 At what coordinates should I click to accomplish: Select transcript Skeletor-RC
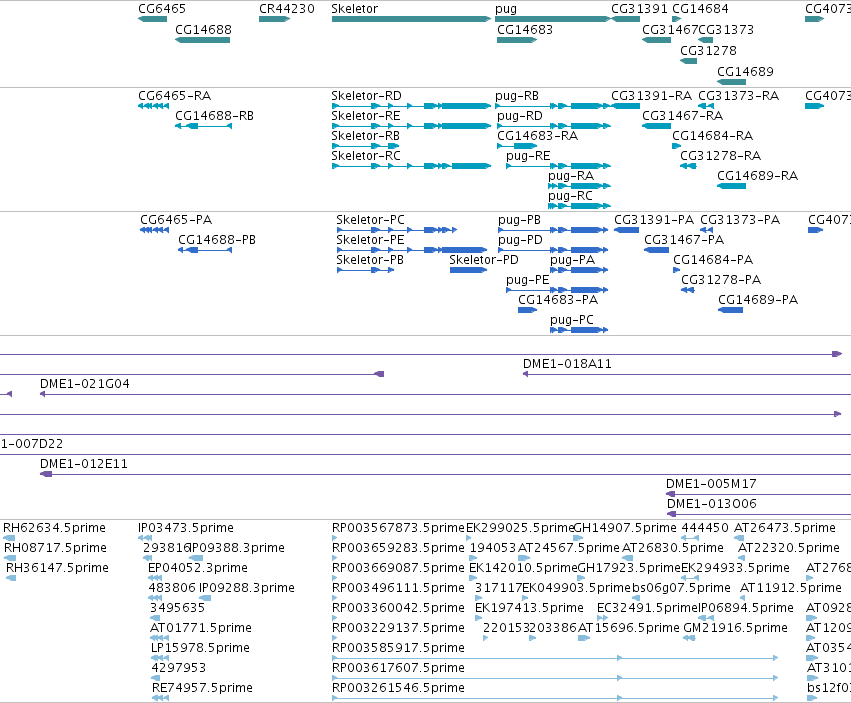point(411,166)
